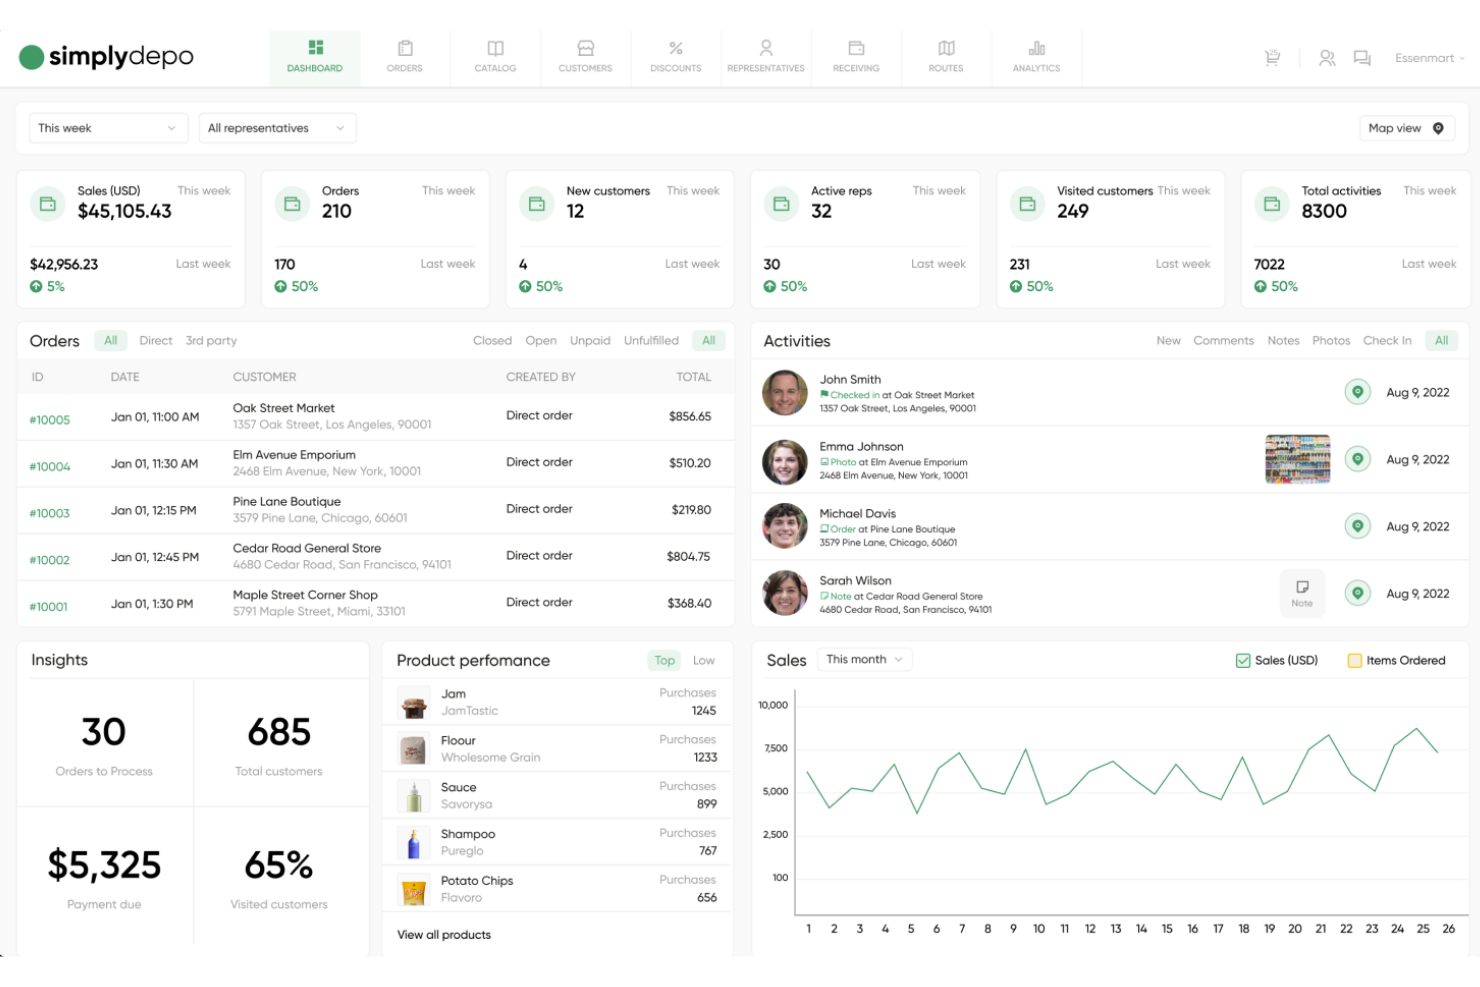This screenshot has width=1480, height=987.
Task: Uncheck the Sales (USD) checkbox on the chart
Action: (x=1242, y=661)
